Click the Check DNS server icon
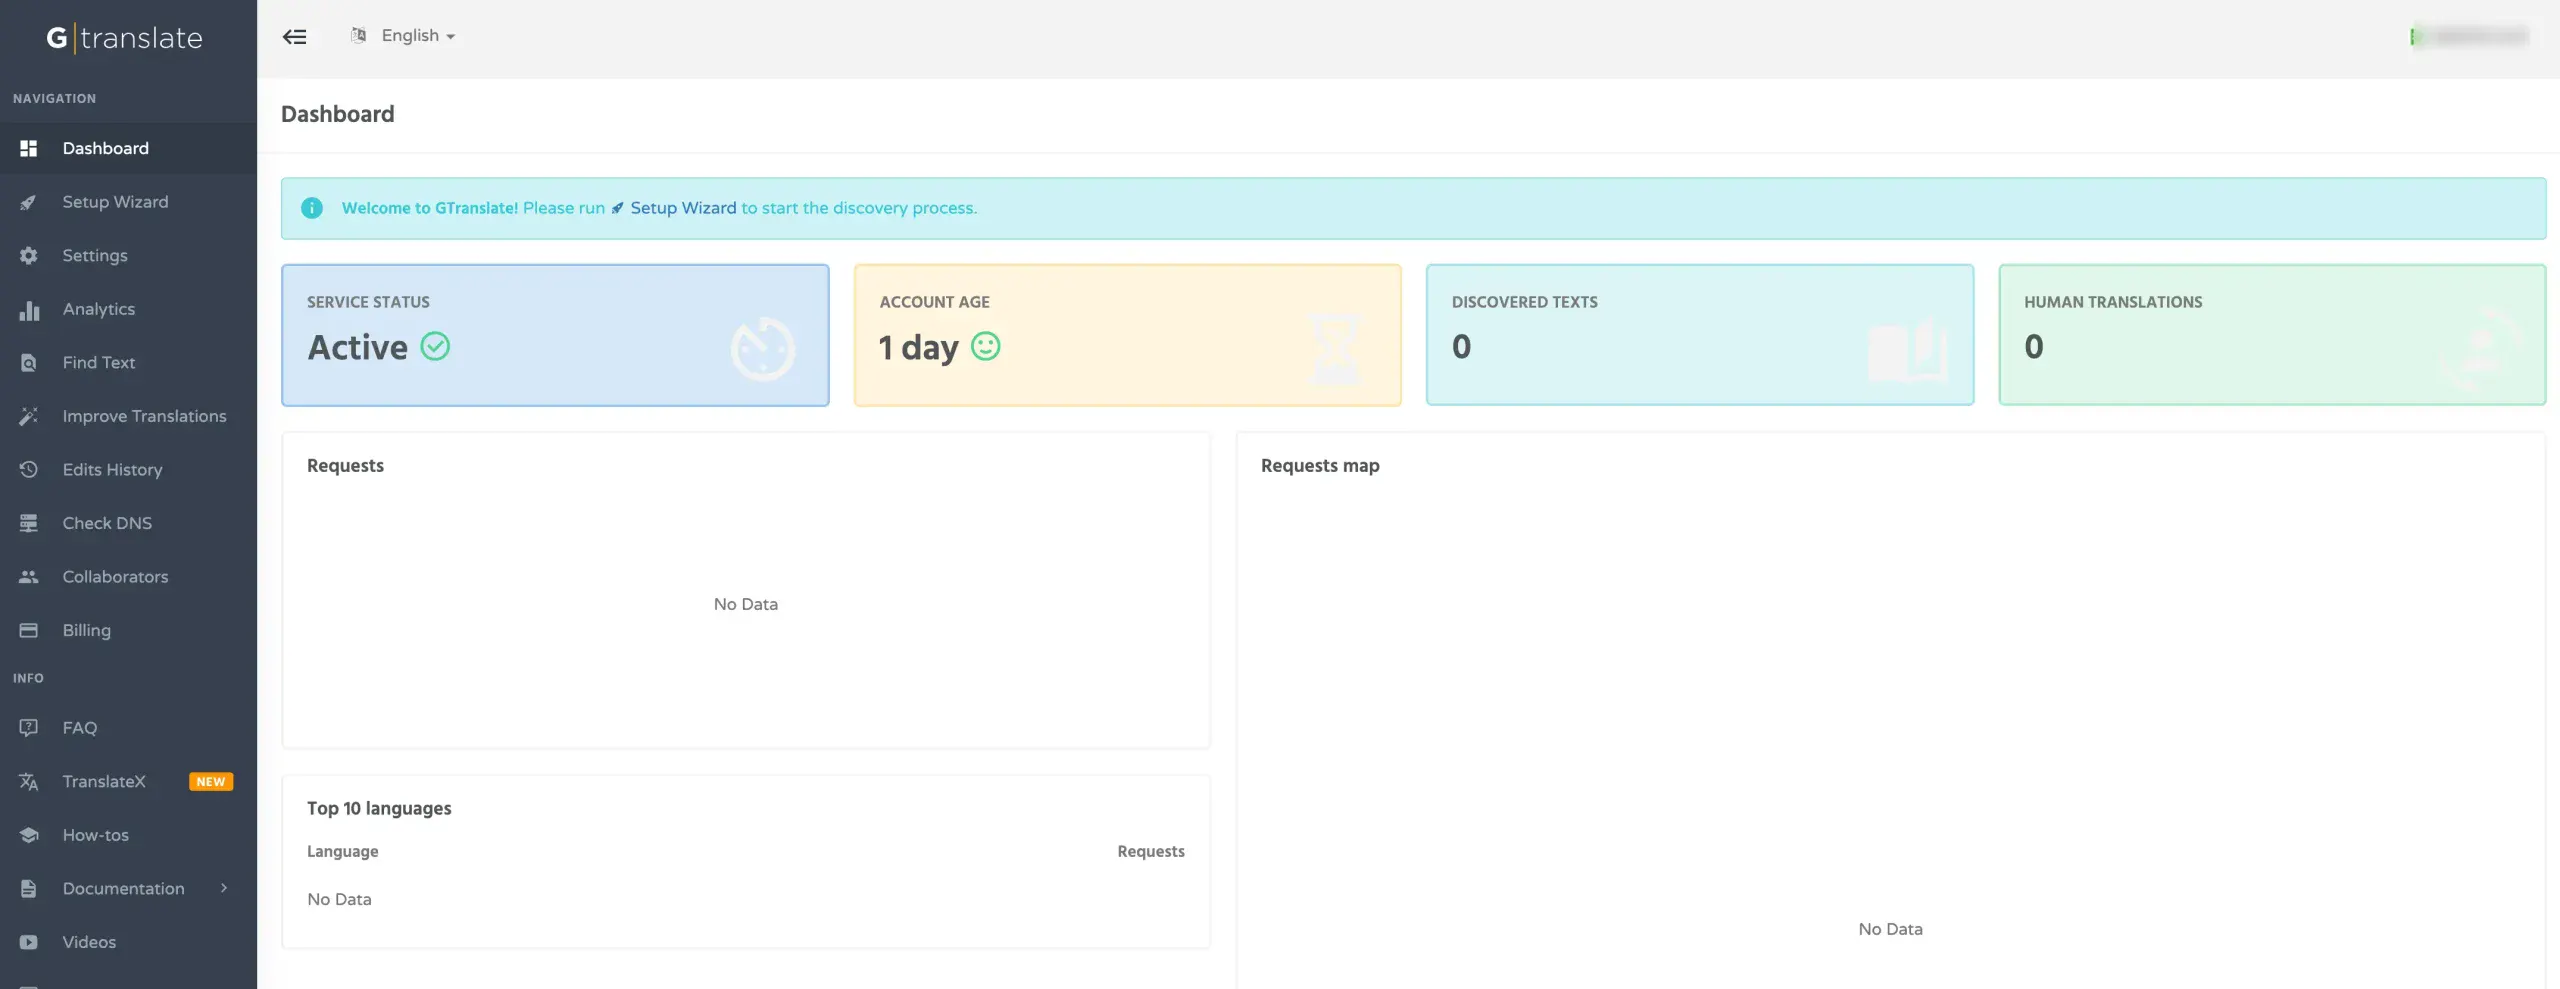Screen dimensions: 2560x989 28,523
